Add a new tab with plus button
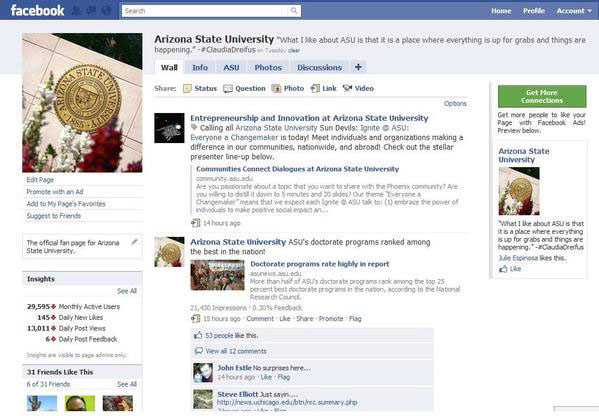 click(x=358, y=67)
